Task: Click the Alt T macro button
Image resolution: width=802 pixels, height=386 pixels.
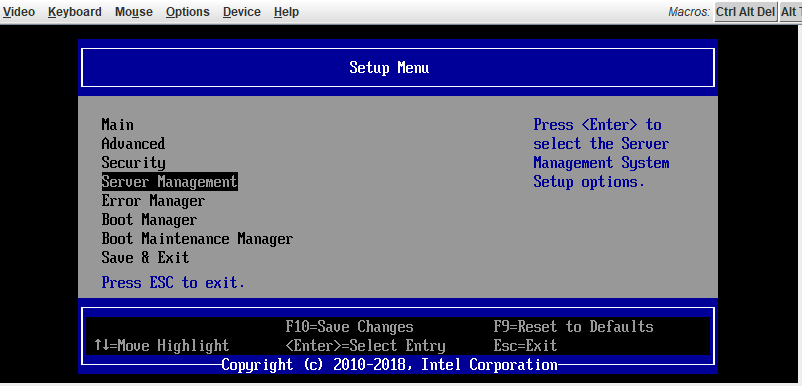Action: click(790, 12)
